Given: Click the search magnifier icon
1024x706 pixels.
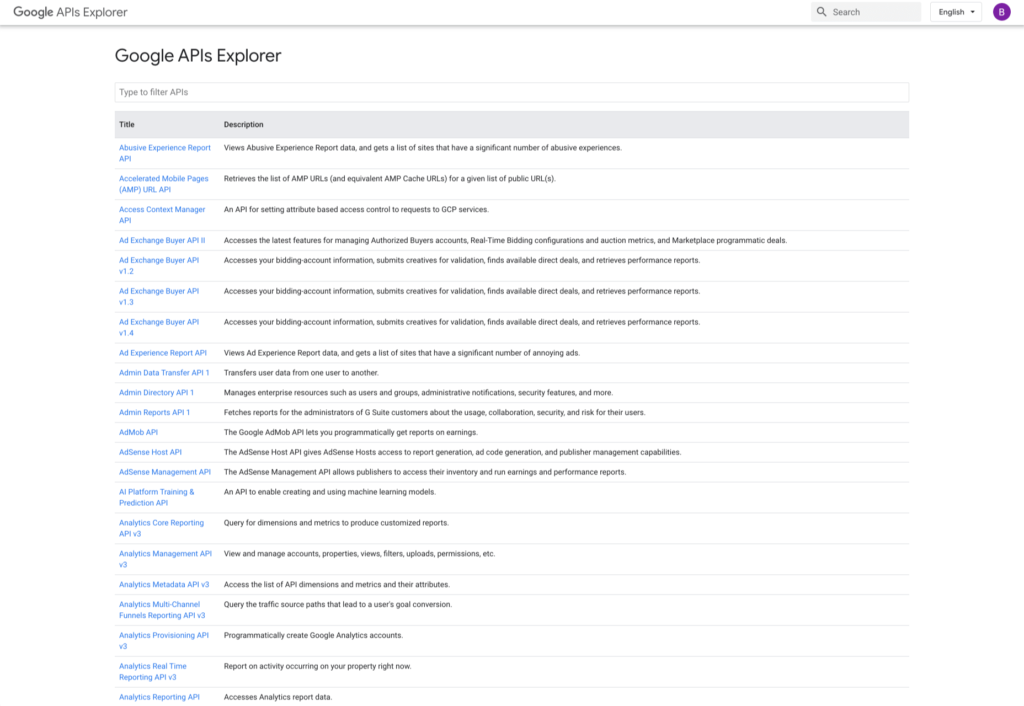Looking at the screenshot, I should pyautogui.click(x=822, y=12).
